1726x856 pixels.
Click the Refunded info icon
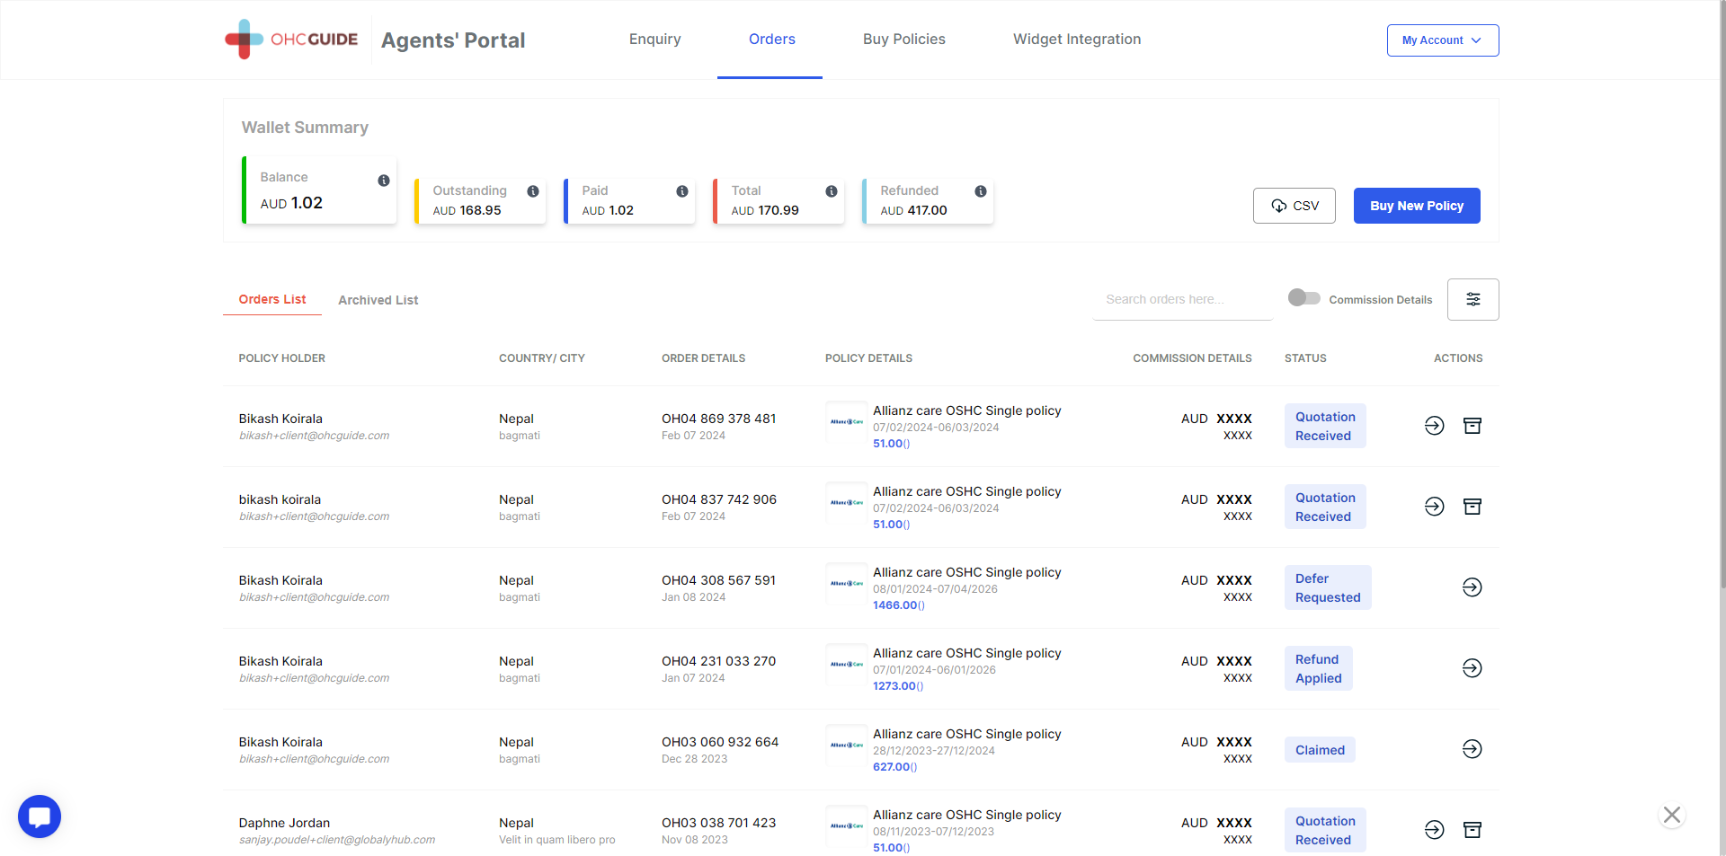[x=980, y=191]
